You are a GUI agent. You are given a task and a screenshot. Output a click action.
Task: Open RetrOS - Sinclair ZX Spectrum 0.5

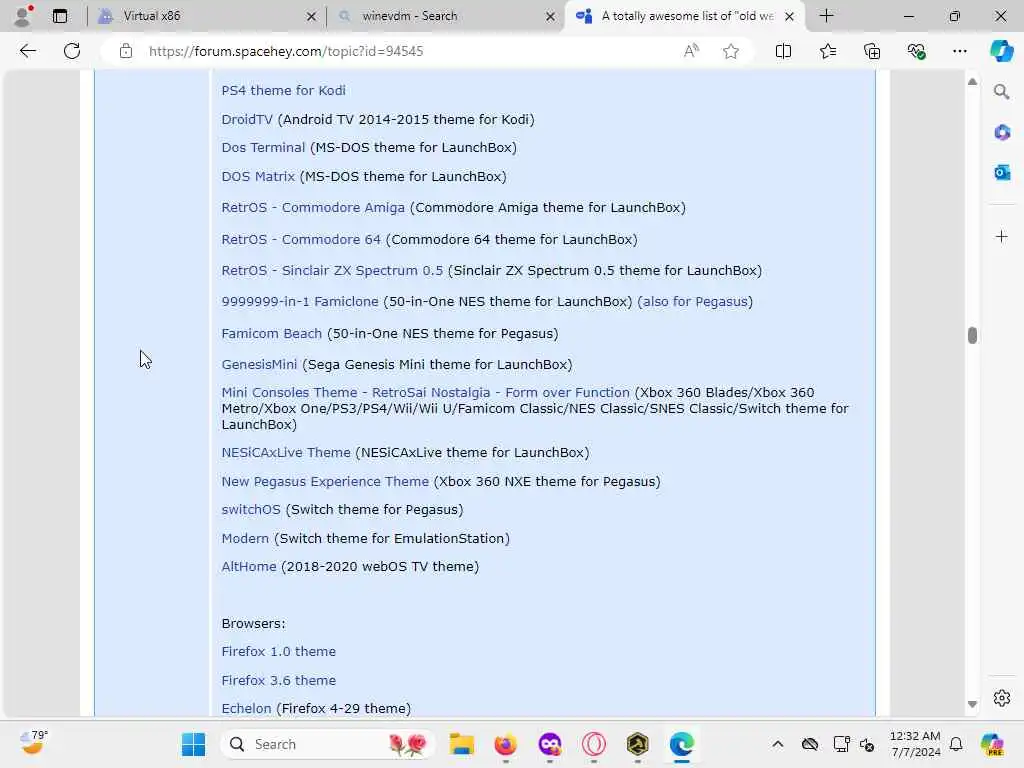click(x=332, y=270)
